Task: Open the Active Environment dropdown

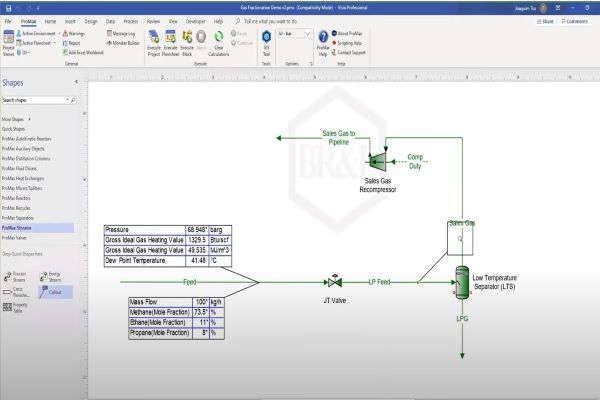Action: [x=42, y=30]
